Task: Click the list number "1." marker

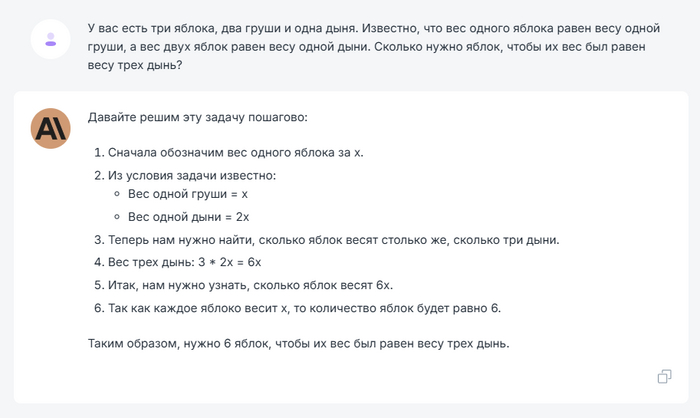Action: tap(99, 152)
